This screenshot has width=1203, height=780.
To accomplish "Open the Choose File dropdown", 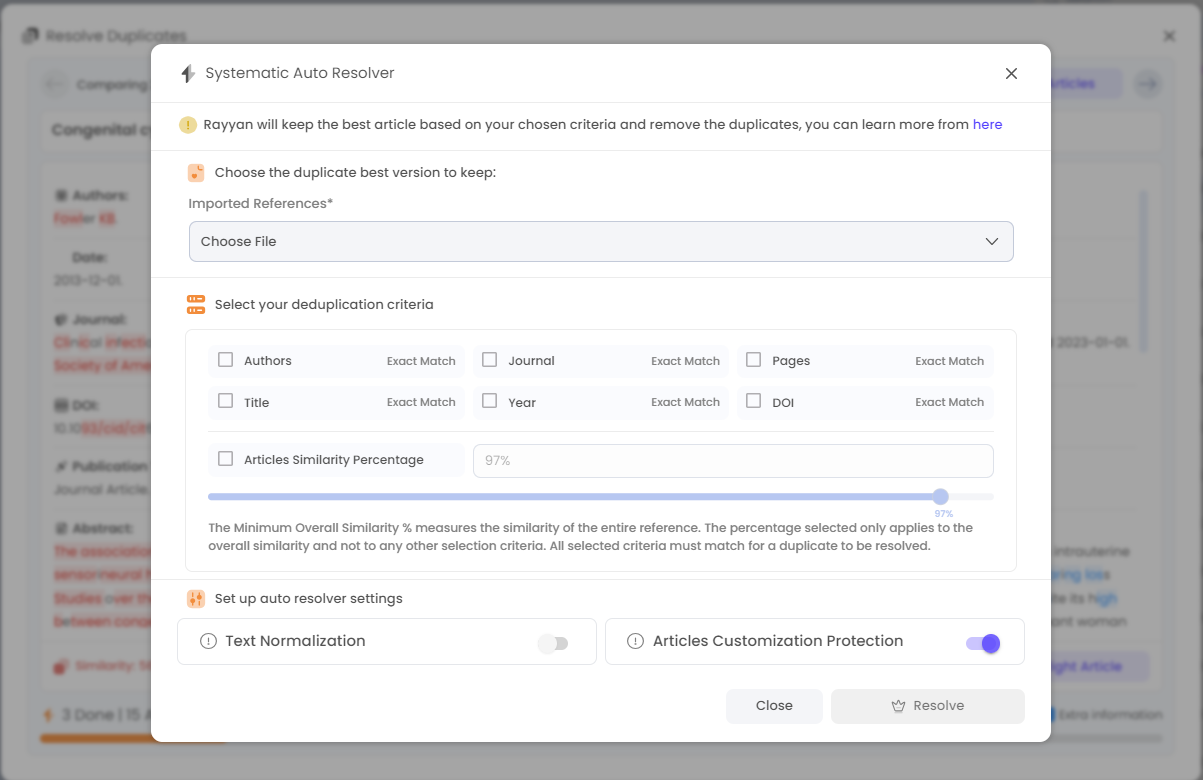I will pos(600,242).
